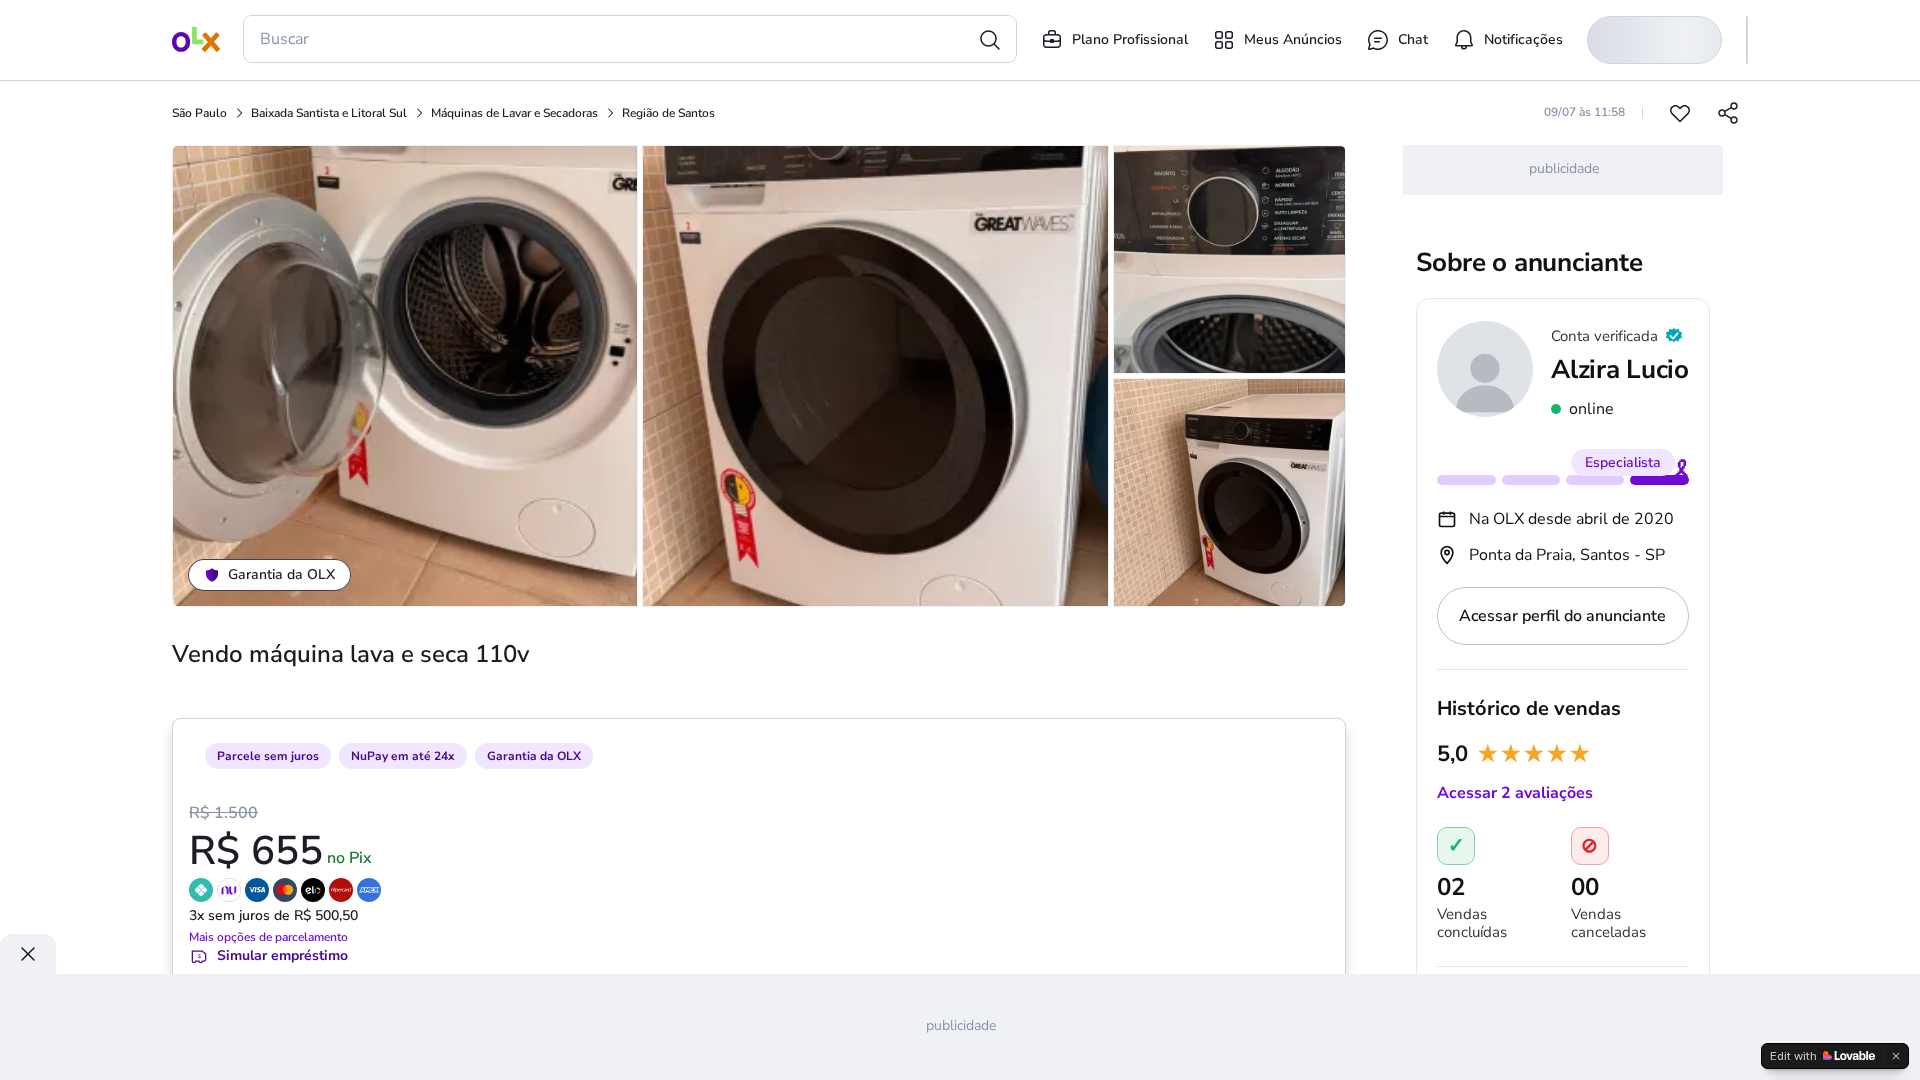Open Notificações
The image size is (1920, 1080).
pyautogui.click(x=1508, y=40)
